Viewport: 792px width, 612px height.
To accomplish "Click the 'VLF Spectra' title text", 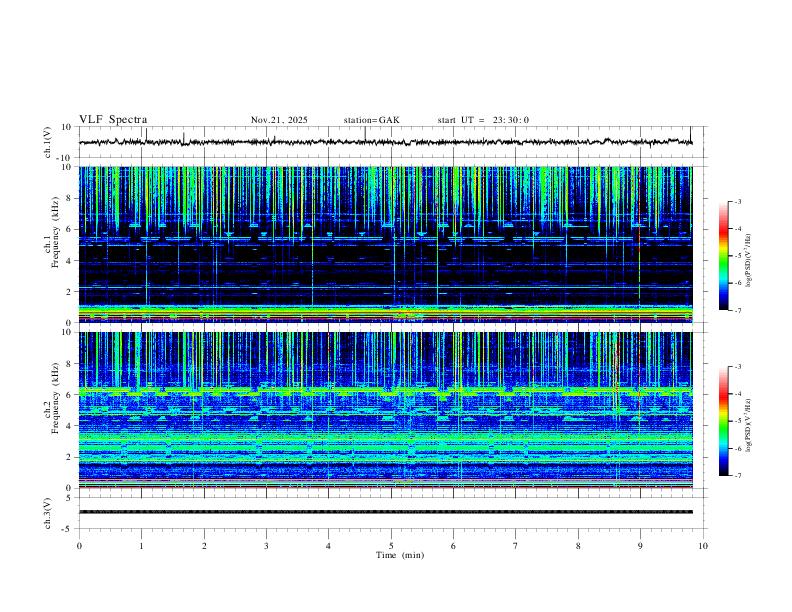I will pyautogui.click(x=113, y=120).
